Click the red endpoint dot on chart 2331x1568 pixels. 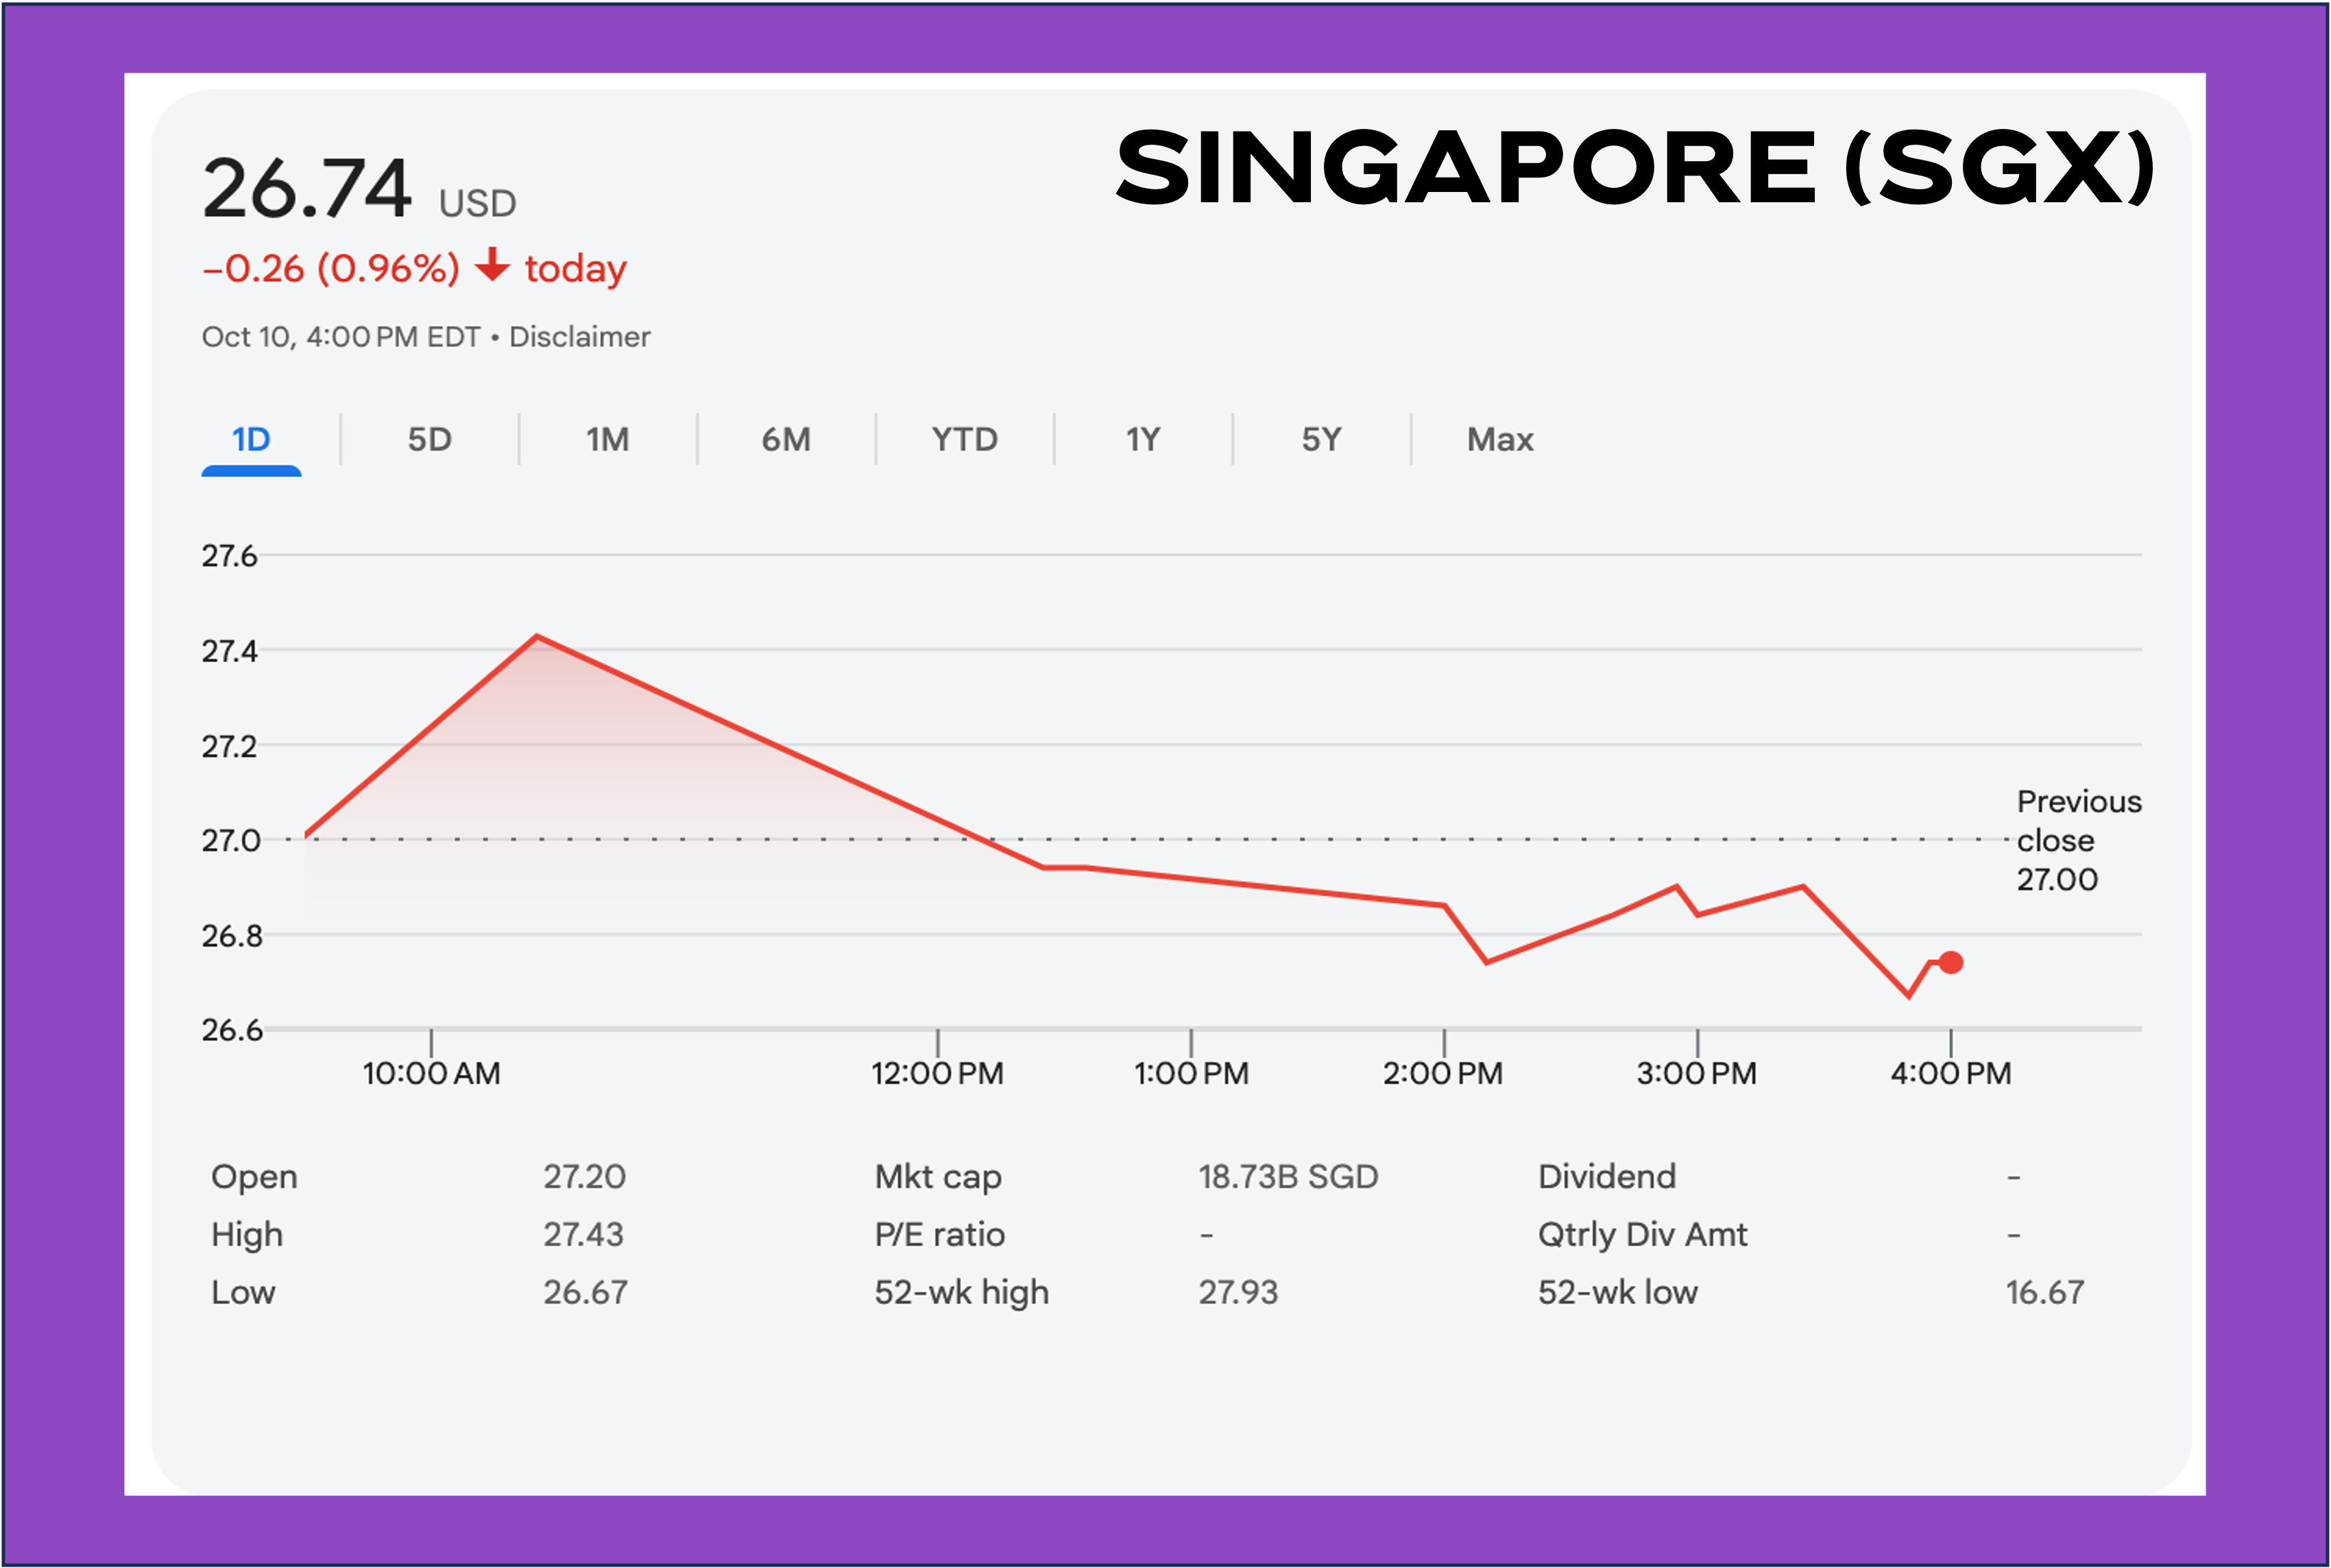(x=1951, y=963)
